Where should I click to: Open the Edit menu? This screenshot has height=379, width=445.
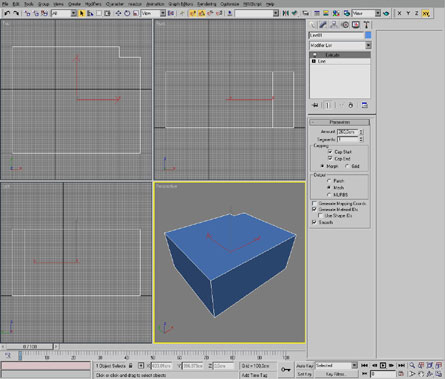pos(16,4)
